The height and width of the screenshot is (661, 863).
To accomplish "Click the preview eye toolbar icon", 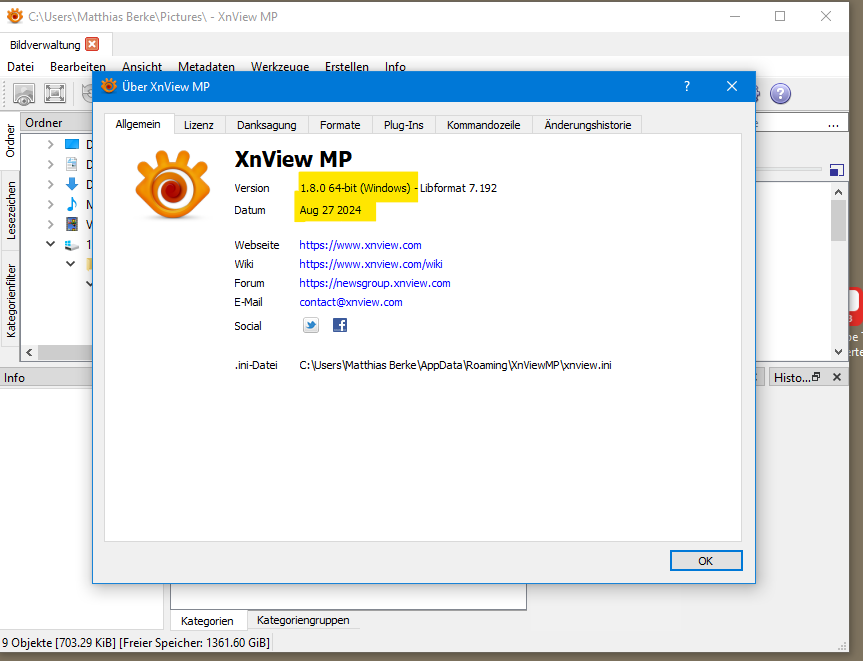I will [x=24, y=94].
